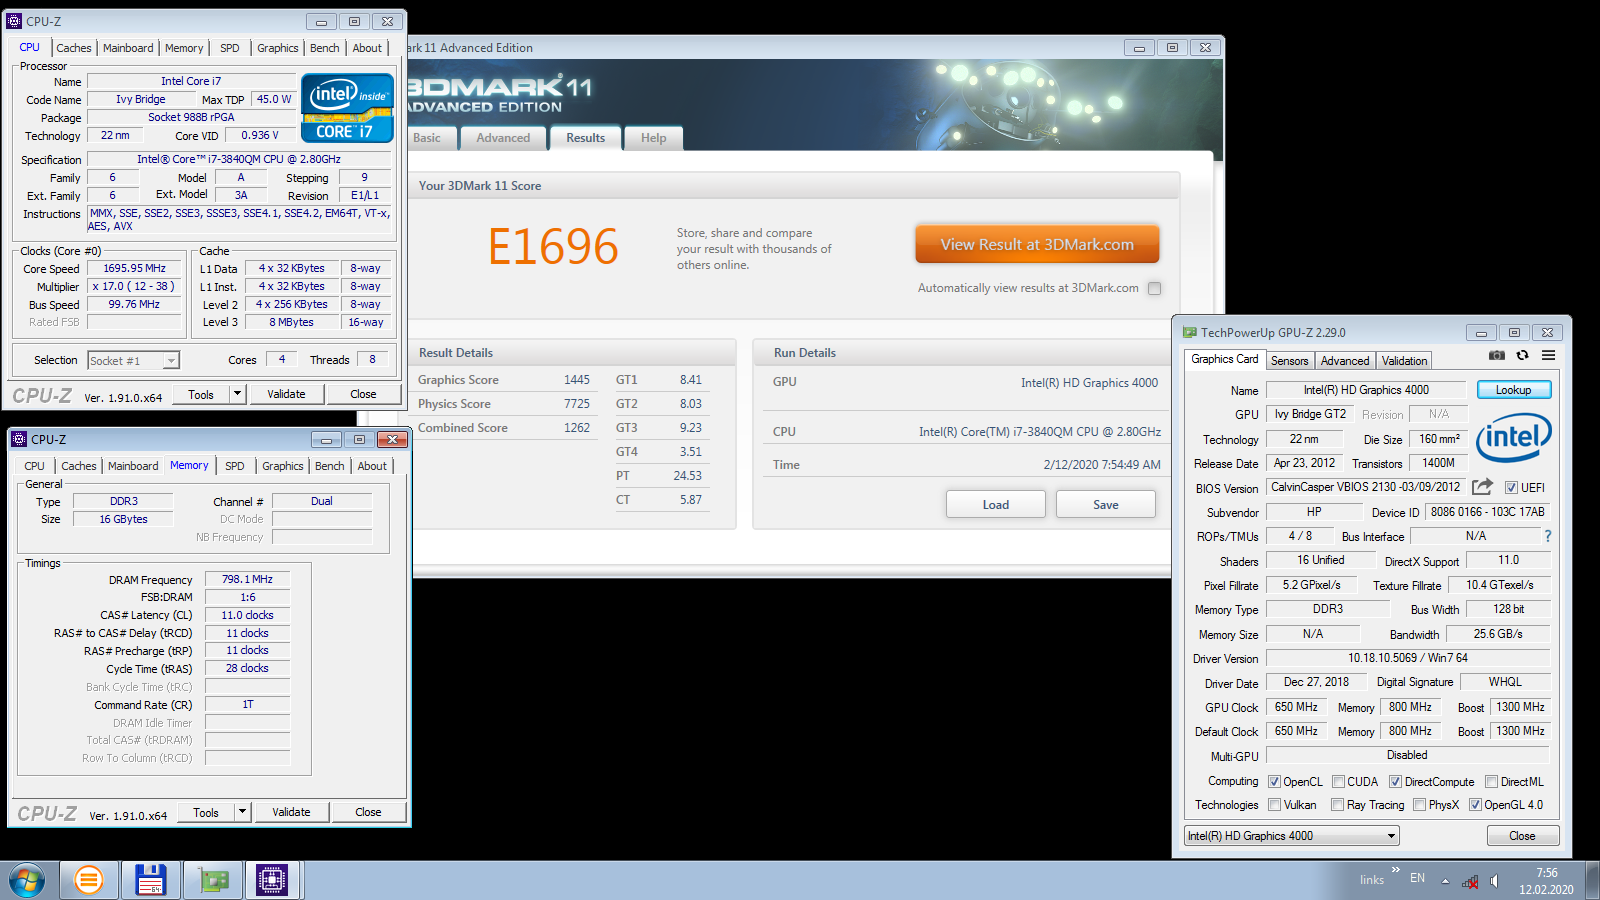The image size is (1600, 900).
Task: Toggle the OpenCL checkbox
Action: 1274,782
